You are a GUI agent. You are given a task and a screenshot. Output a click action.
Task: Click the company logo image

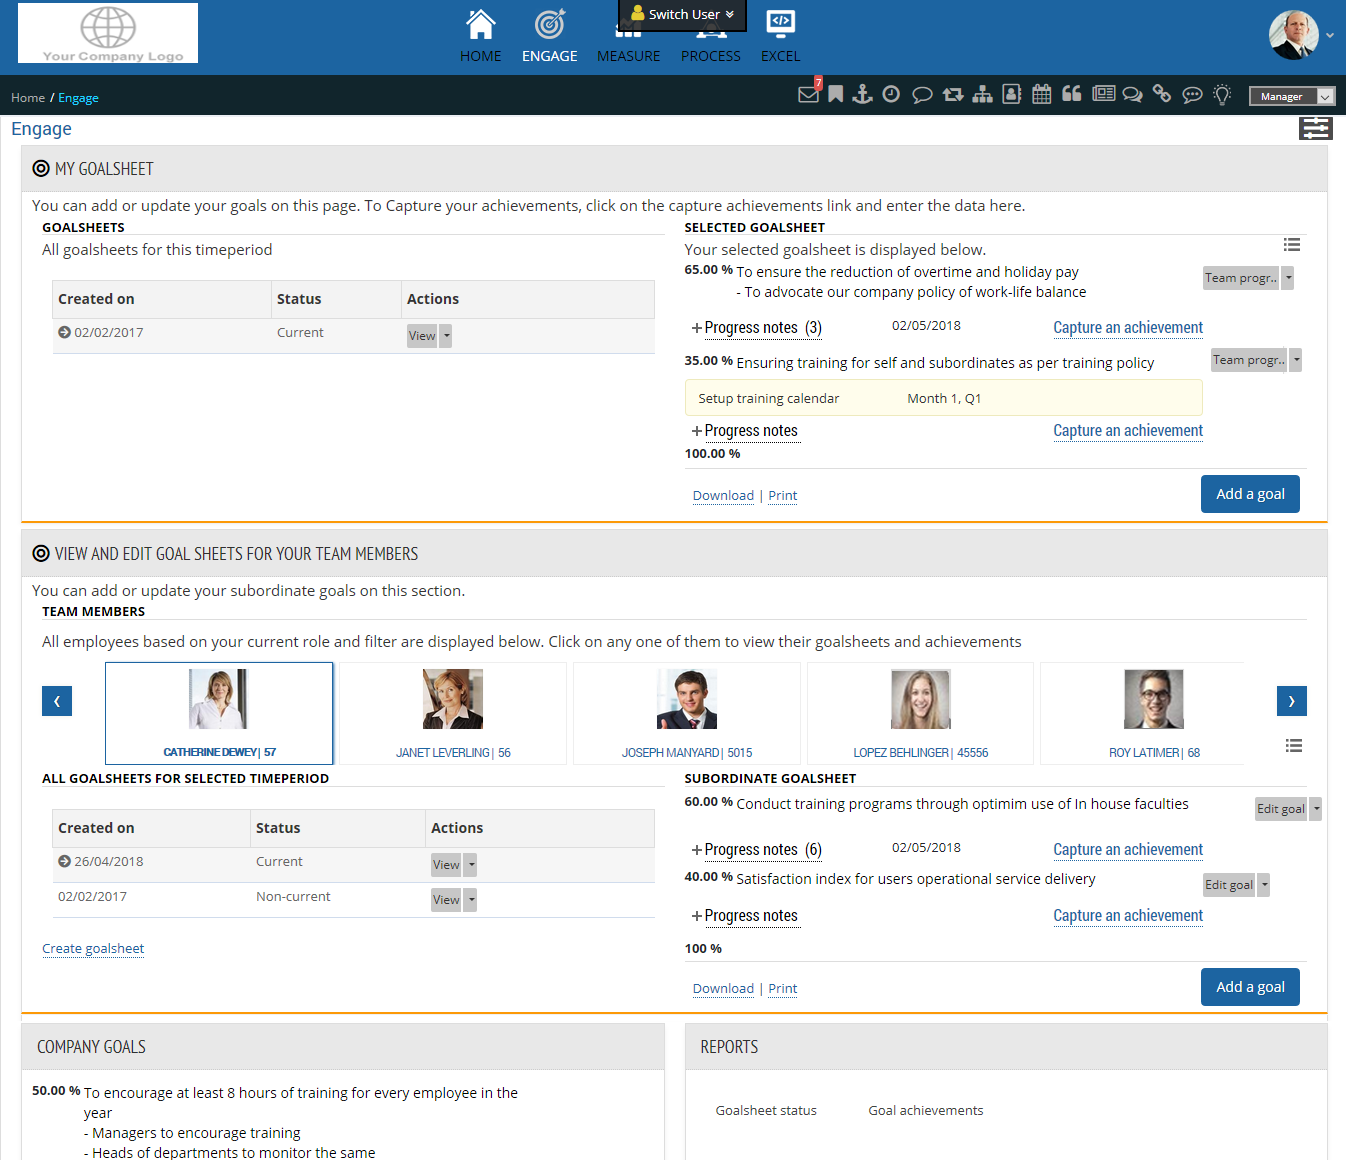[108, 33]
